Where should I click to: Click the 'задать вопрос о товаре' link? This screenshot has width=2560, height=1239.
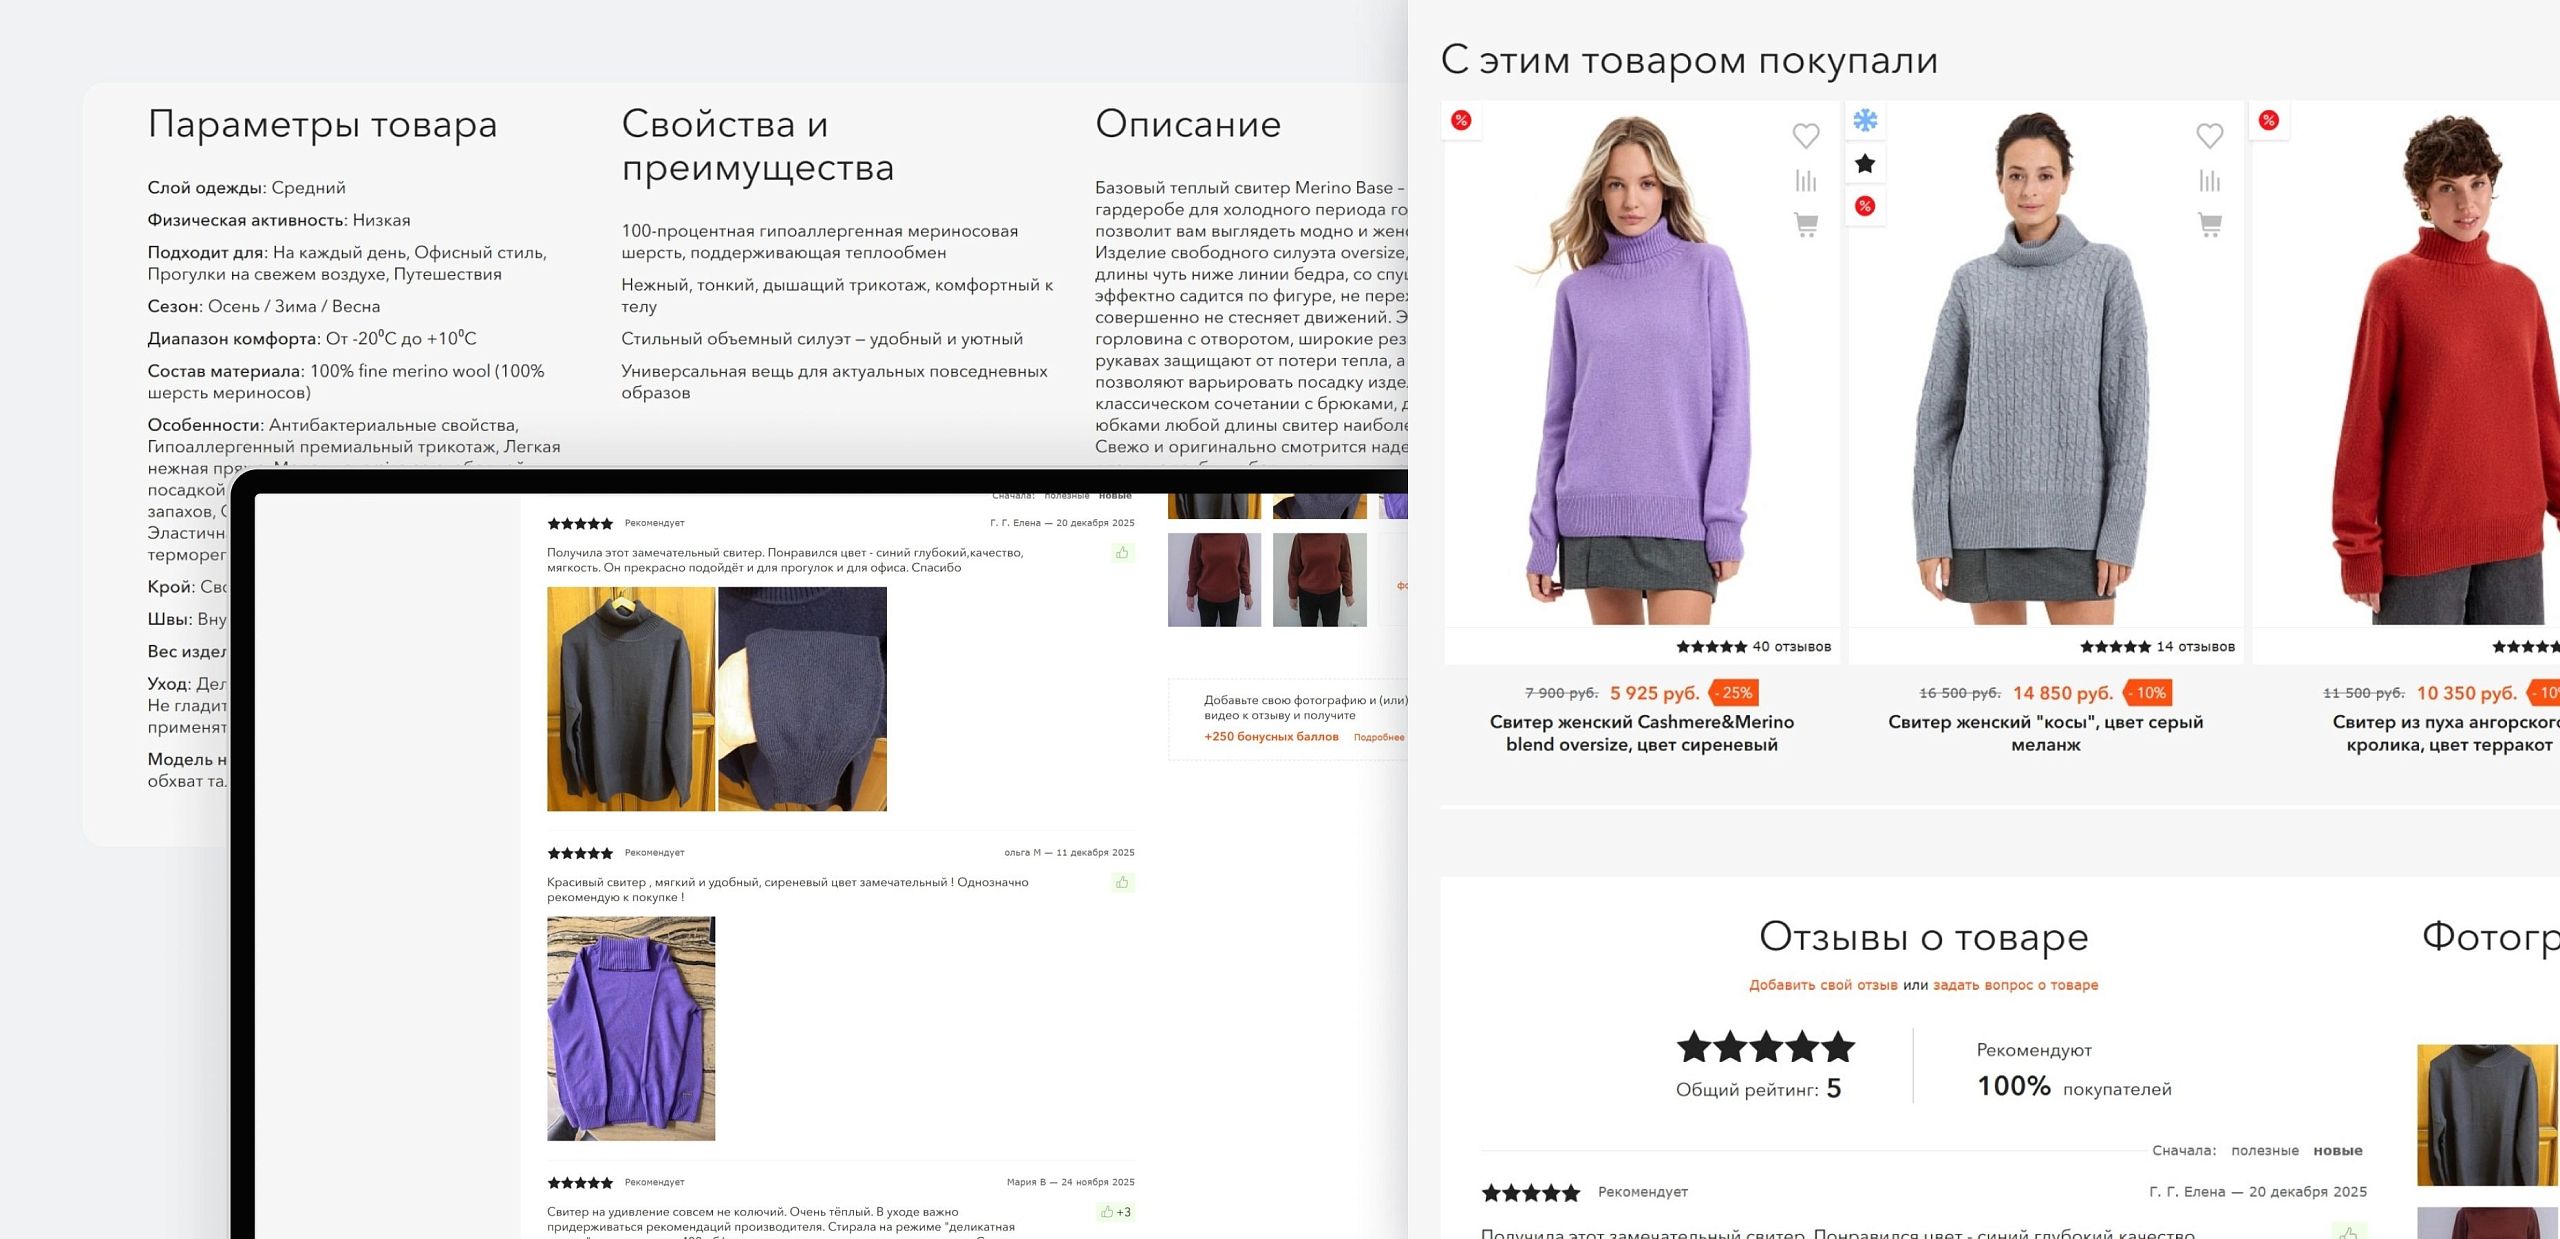point(2015,985)
